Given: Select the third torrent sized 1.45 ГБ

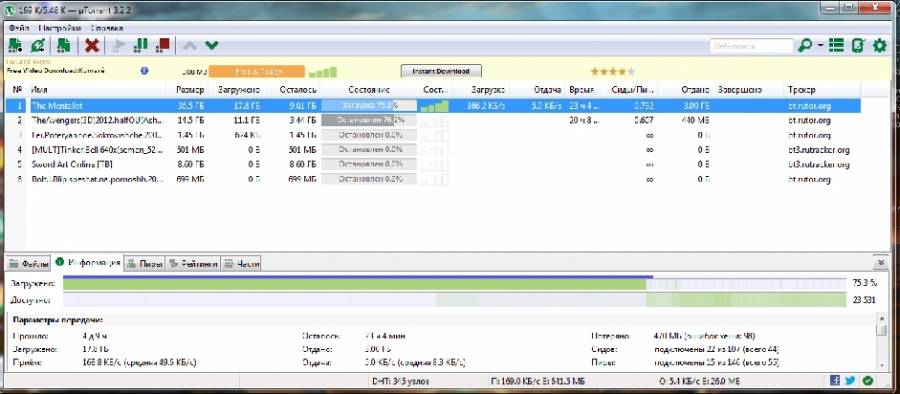Looking at the screenshot, I should (x=433, y=136).
